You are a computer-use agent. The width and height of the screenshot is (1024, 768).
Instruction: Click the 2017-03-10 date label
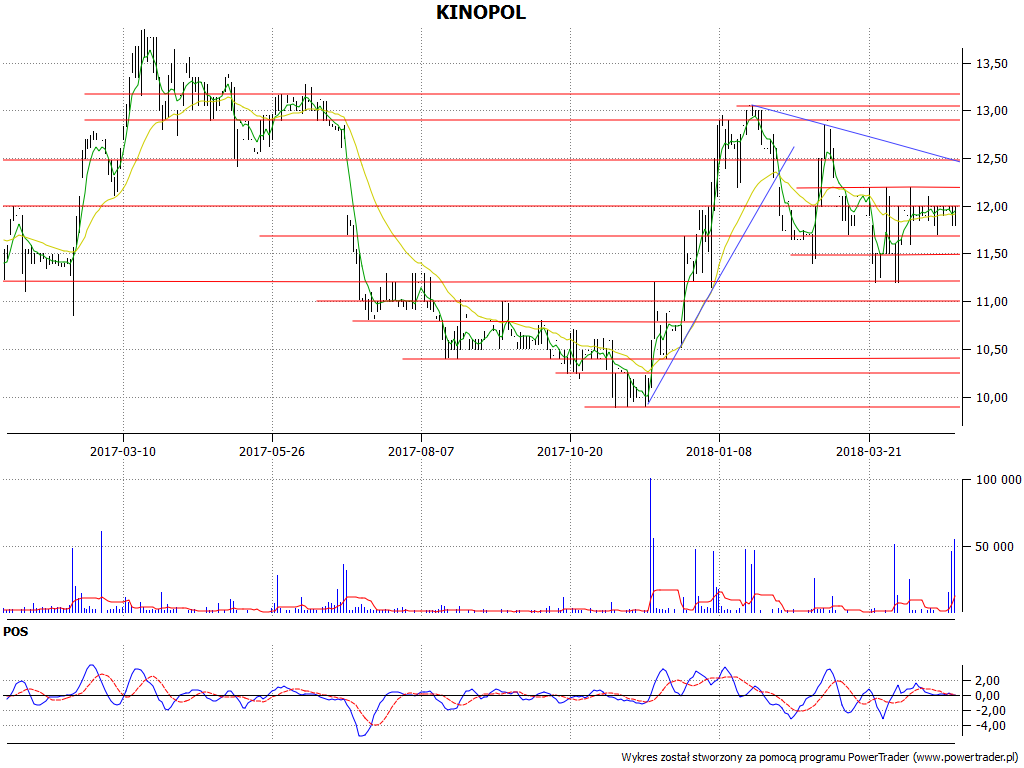point(123,451)
